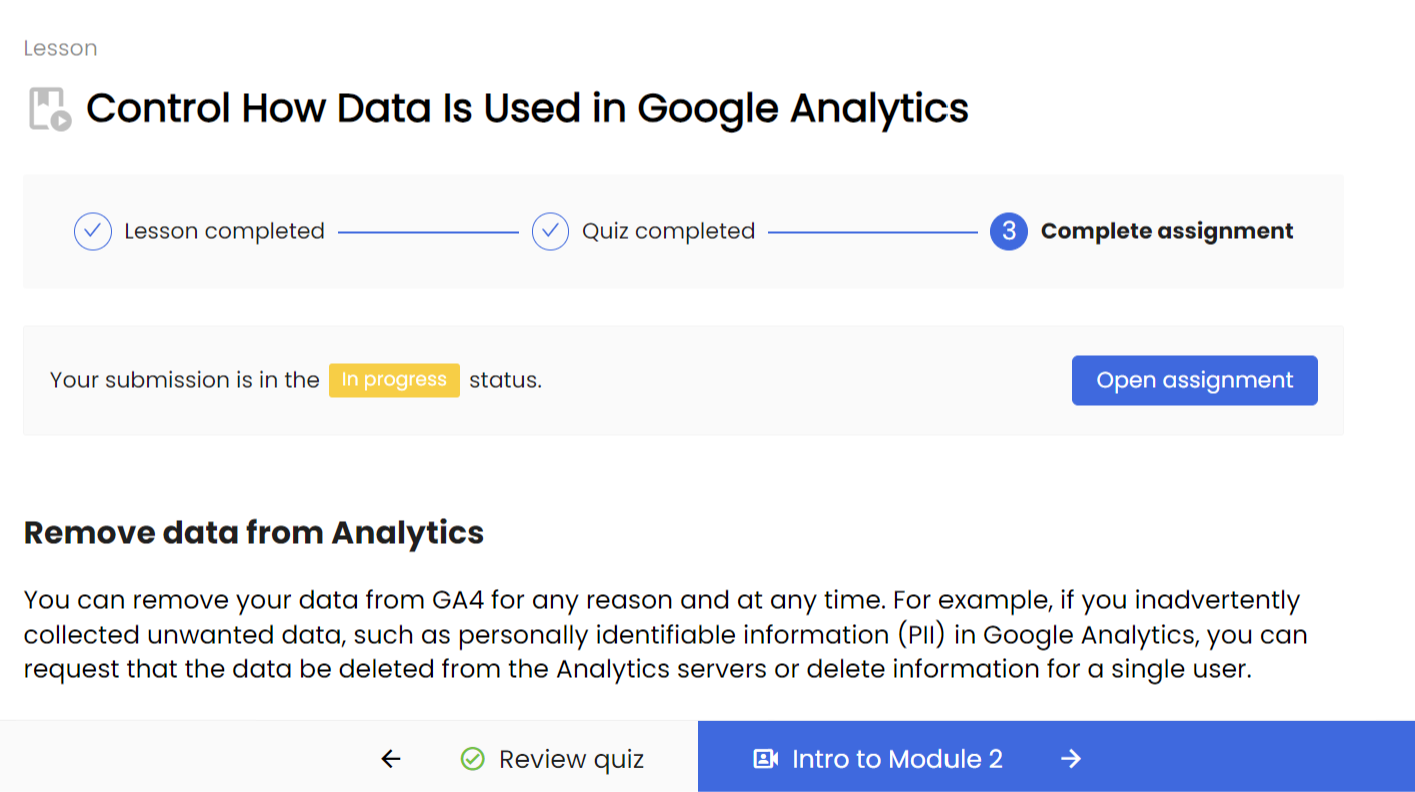Viewport: 1415px width, 792px height.
Task: Advance with the right arrow icon
Action: 1071,759
